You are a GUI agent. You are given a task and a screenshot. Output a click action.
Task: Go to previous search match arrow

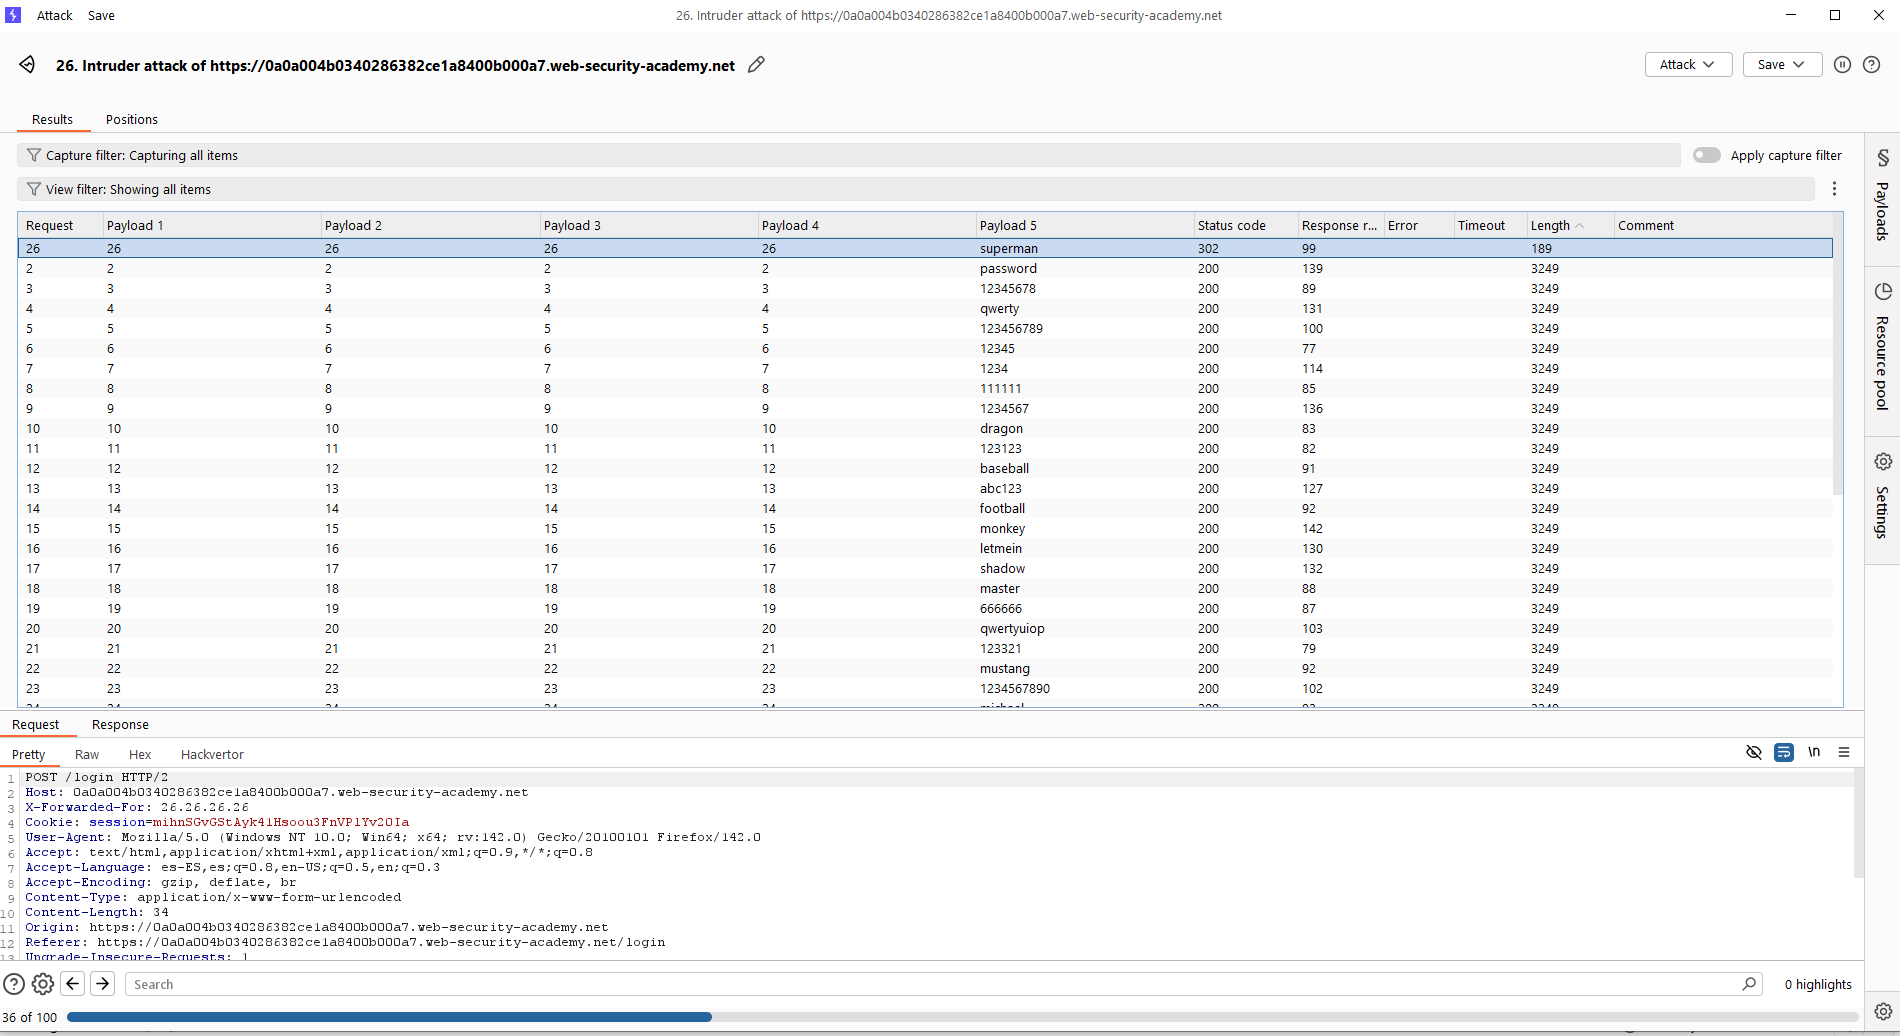[x=73, y=984]
